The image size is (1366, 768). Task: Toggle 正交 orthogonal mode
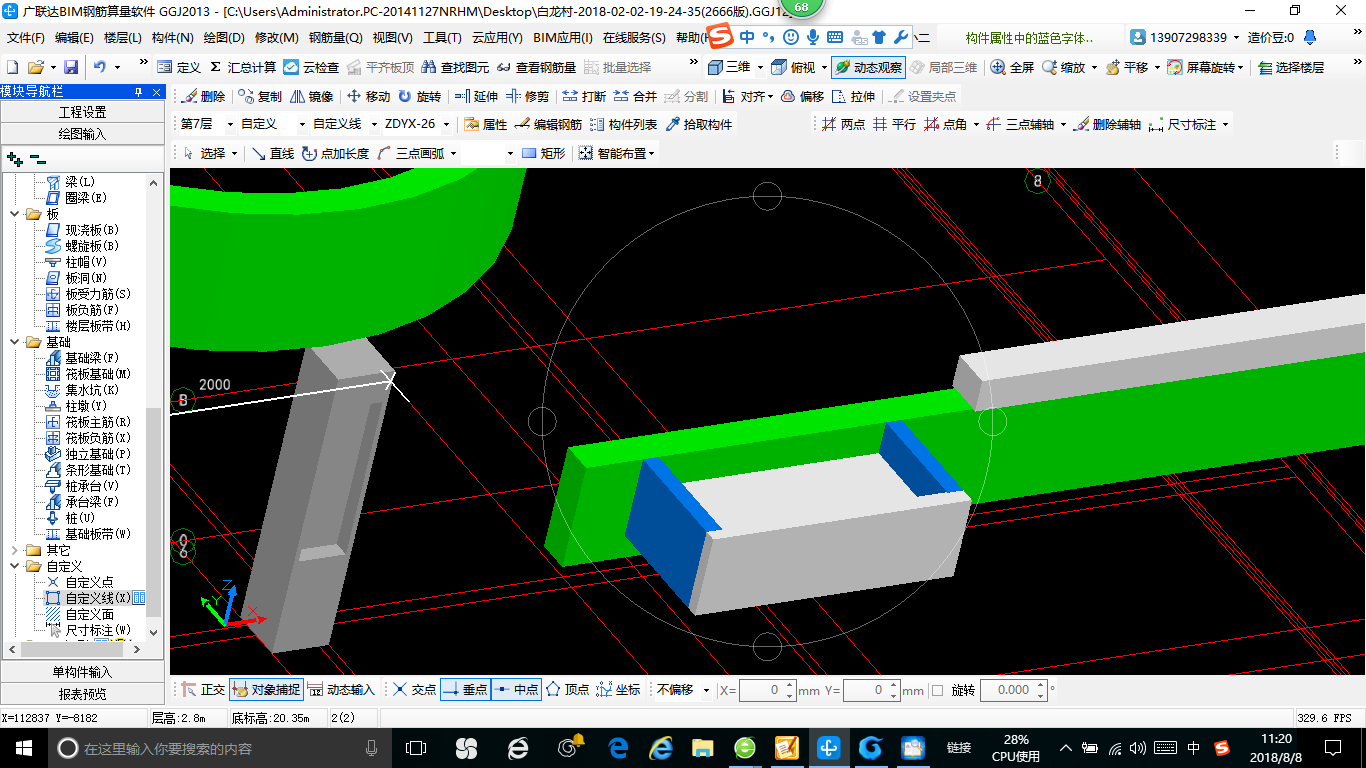[203, 690]
